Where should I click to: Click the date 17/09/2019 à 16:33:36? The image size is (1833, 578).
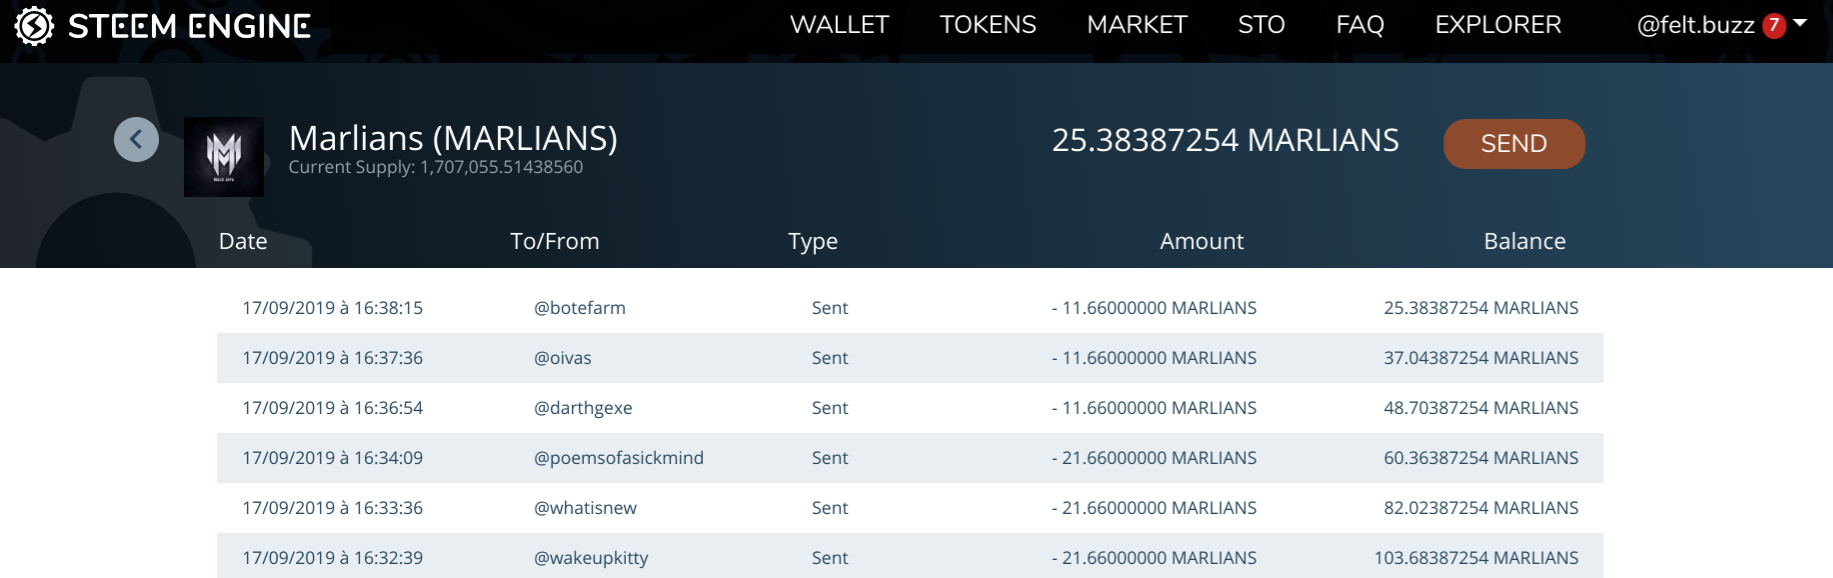(332, 508)
